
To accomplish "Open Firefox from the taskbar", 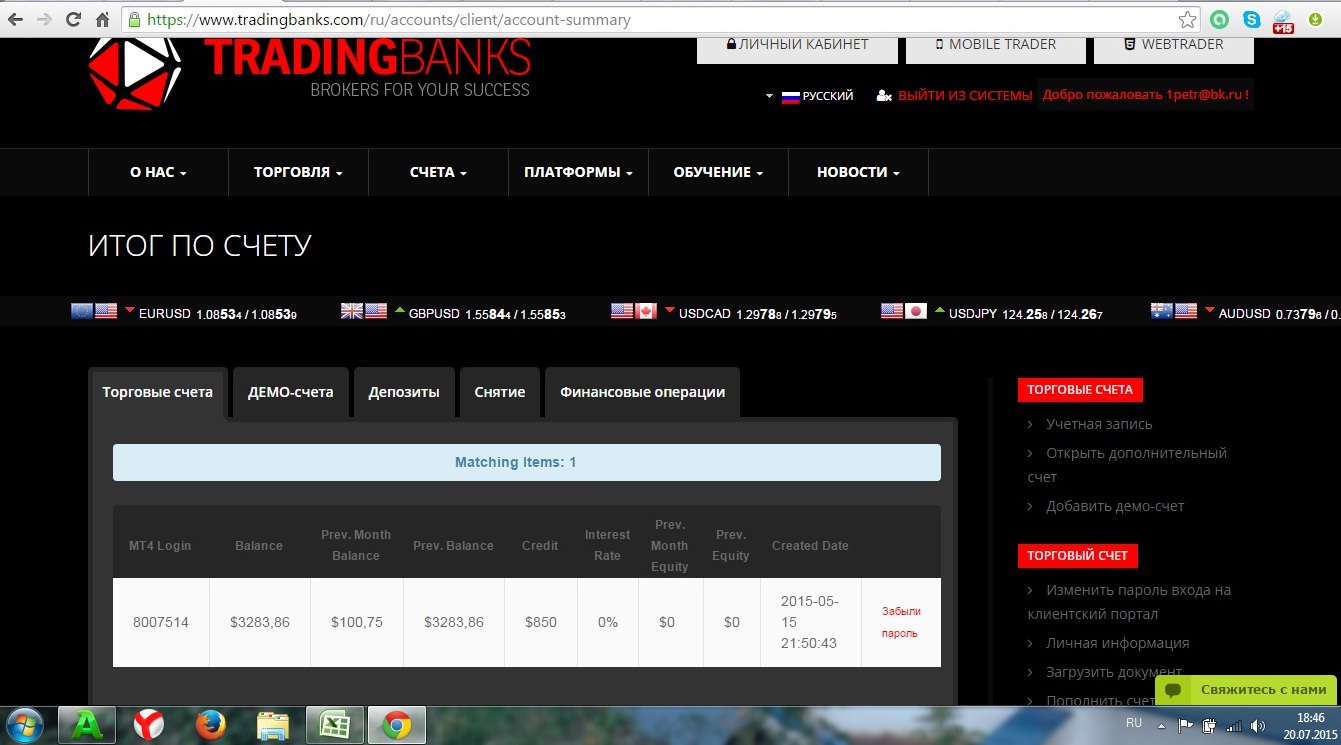I will (x=211, y=724).
